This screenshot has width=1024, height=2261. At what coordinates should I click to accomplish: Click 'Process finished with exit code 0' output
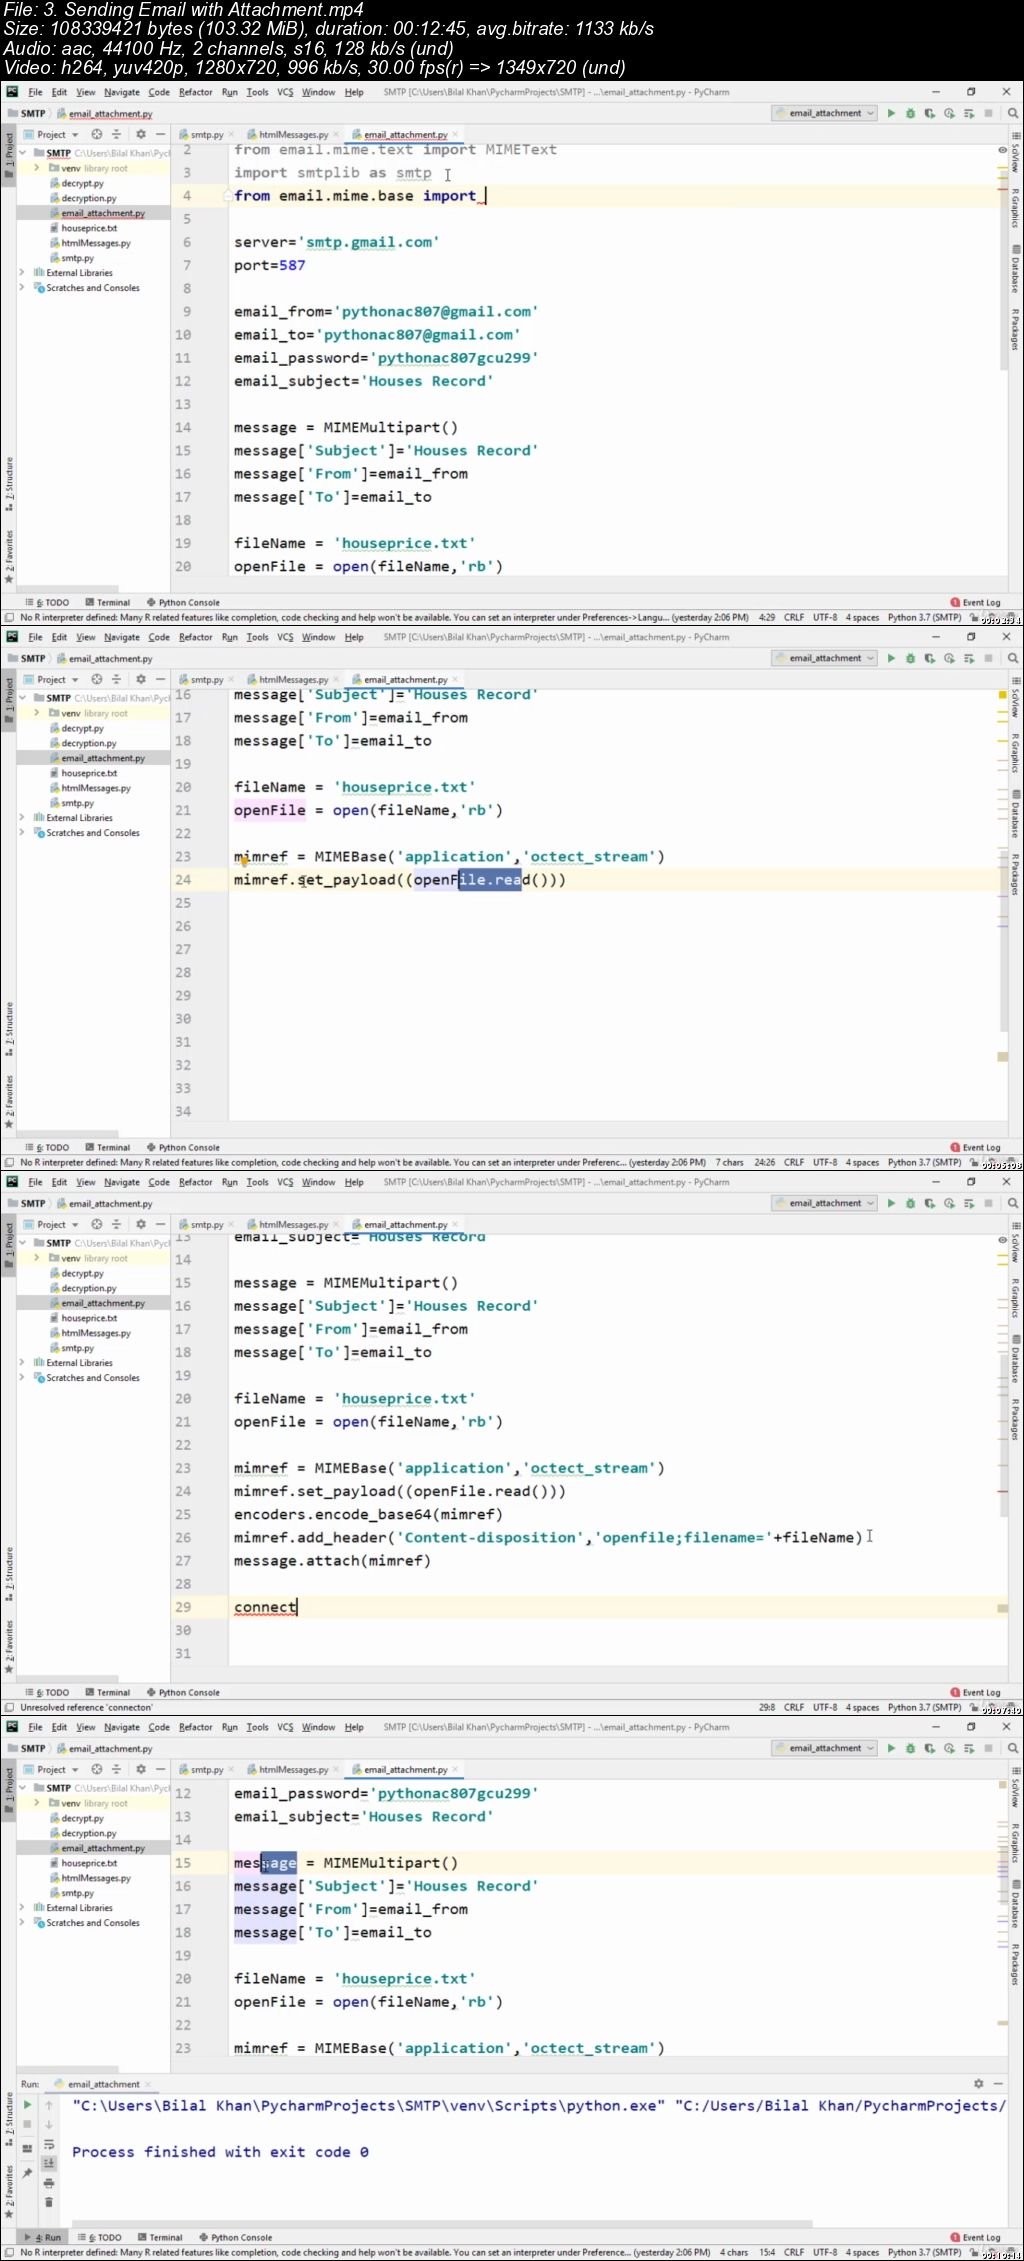220,2151
